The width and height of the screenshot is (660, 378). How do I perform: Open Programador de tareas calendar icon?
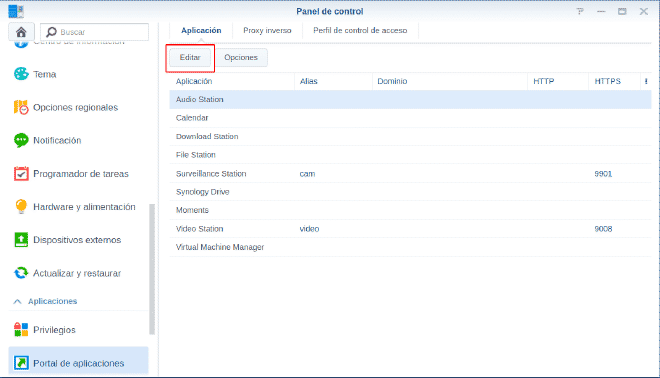pos(21,173)
